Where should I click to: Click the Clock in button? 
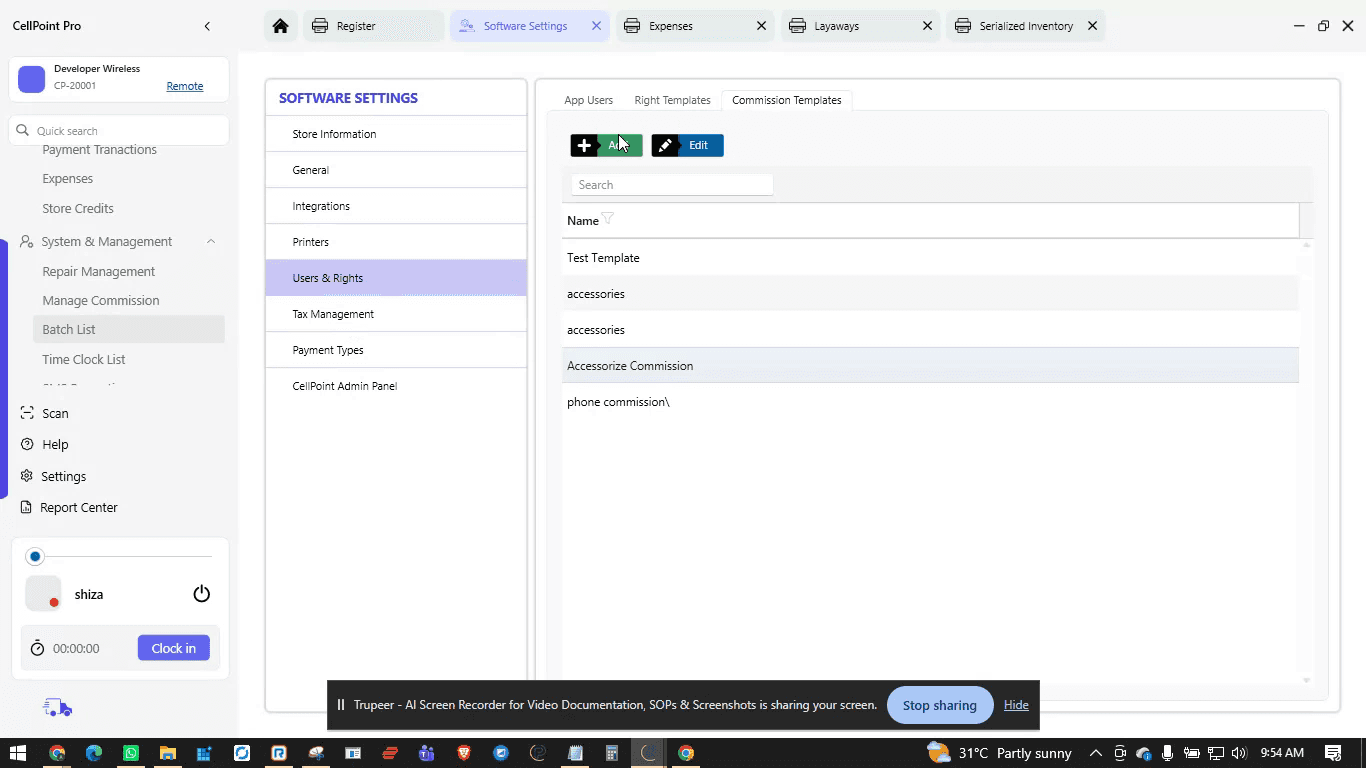[x=174, y=648]
